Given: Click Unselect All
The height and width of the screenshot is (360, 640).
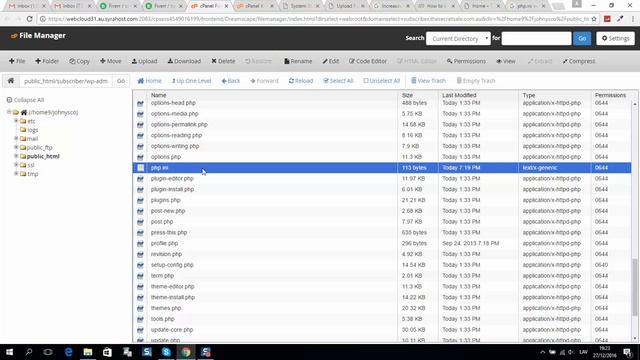Looking at the screenshot, I should pos(382,81).
